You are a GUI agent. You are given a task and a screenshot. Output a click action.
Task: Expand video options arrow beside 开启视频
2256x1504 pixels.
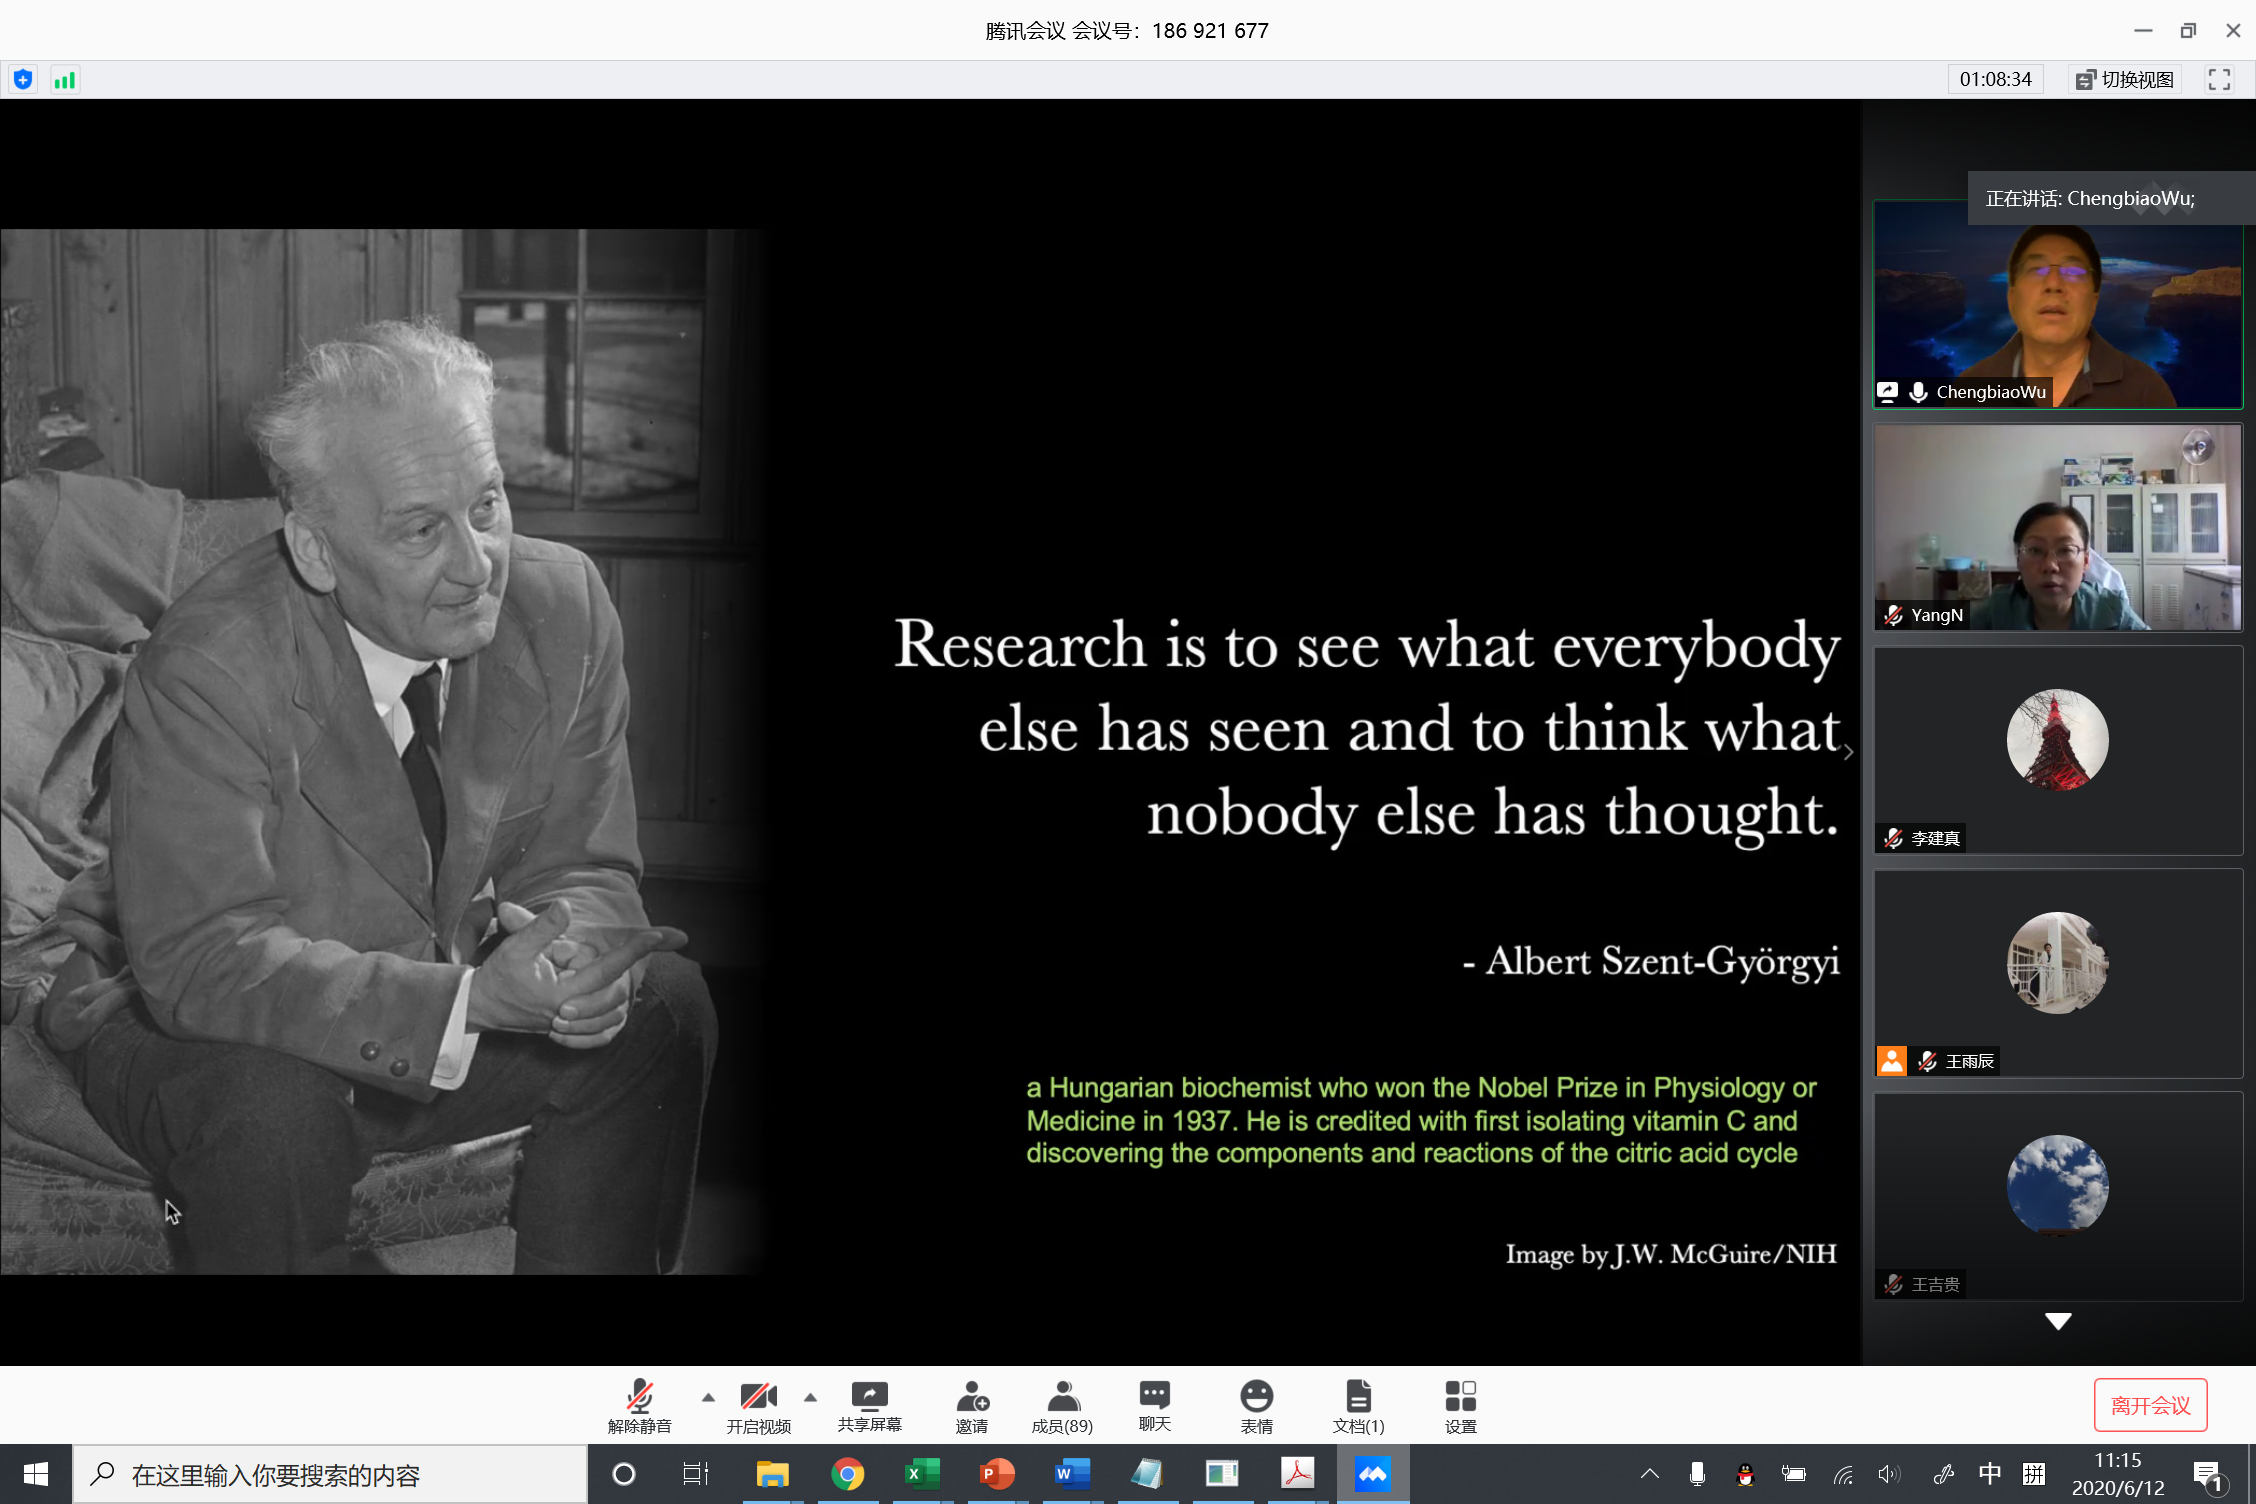click(x=811, y=1397)
